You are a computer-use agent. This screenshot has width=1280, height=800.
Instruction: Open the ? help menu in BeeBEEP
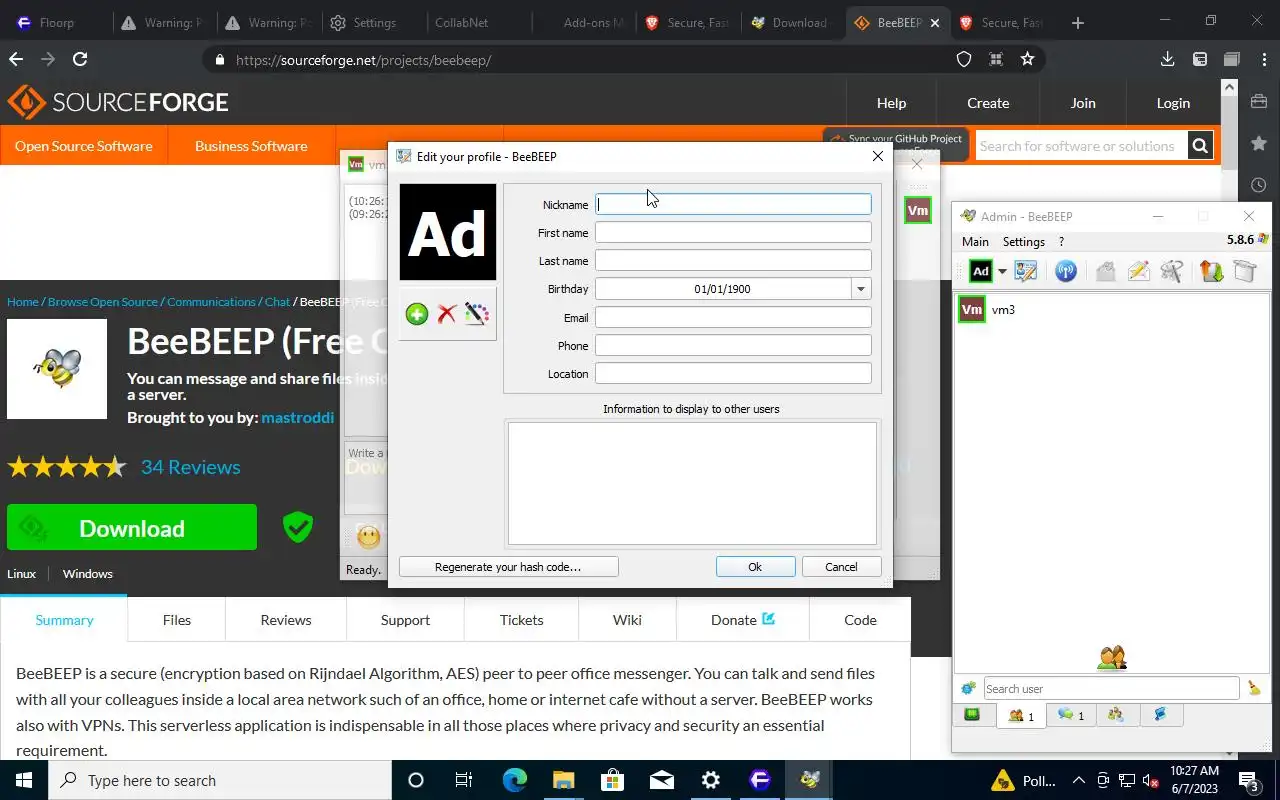click(1061, 241)
